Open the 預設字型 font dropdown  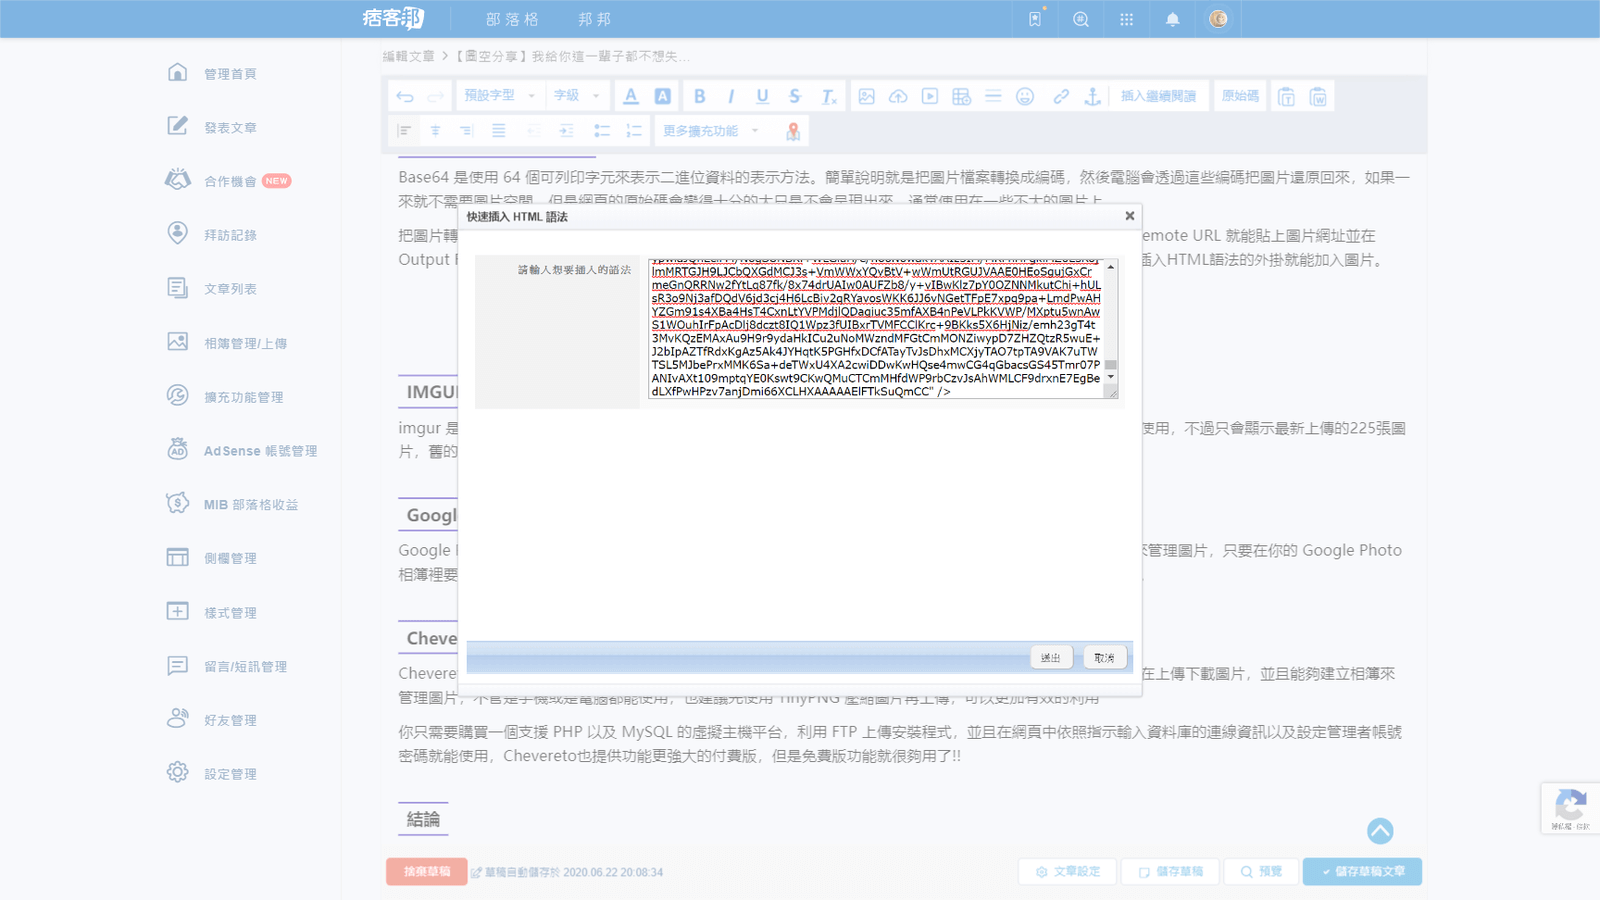click(500, 95)
